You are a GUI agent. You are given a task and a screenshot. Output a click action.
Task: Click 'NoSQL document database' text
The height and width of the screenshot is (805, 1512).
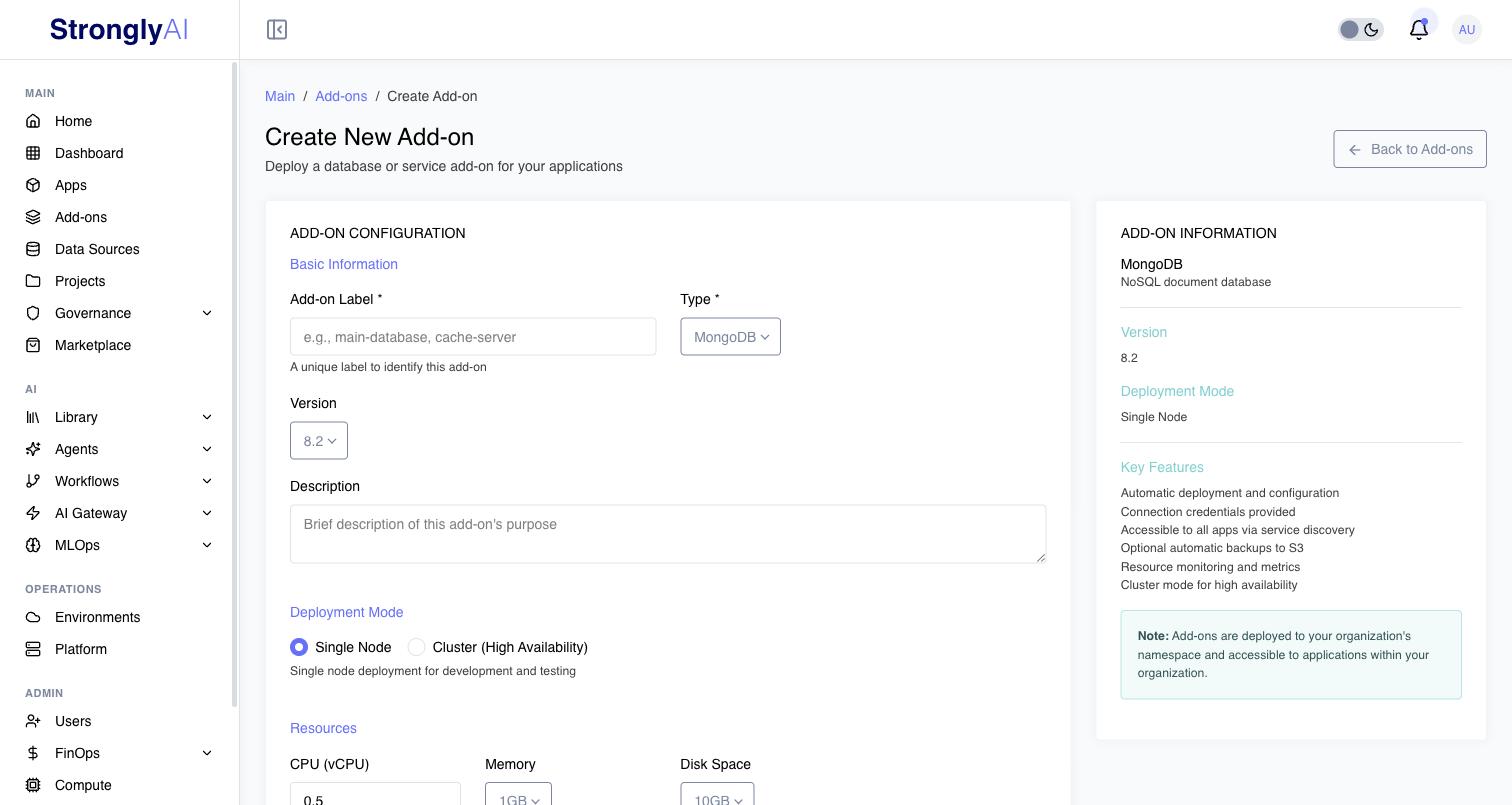pyautogui.click(x=1196, y=282)
